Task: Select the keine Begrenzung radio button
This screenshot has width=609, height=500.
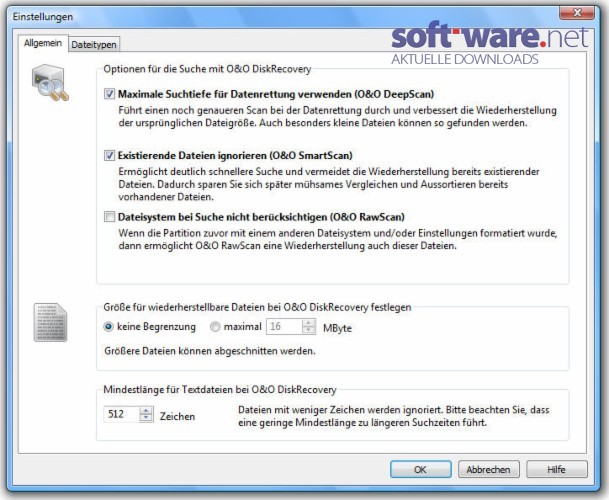Action: point(108,327)
